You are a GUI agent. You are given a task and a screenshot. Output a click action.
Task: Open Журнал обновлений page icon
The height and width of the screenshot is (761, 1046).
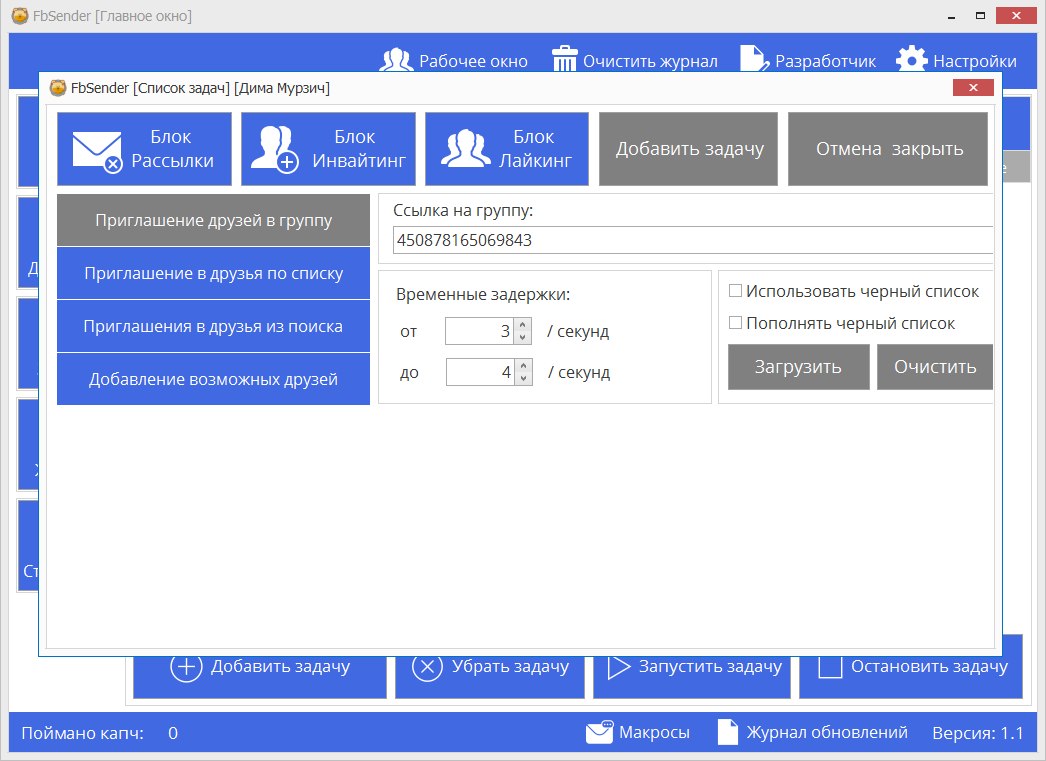pyautogui.click(x=728, y=733)
